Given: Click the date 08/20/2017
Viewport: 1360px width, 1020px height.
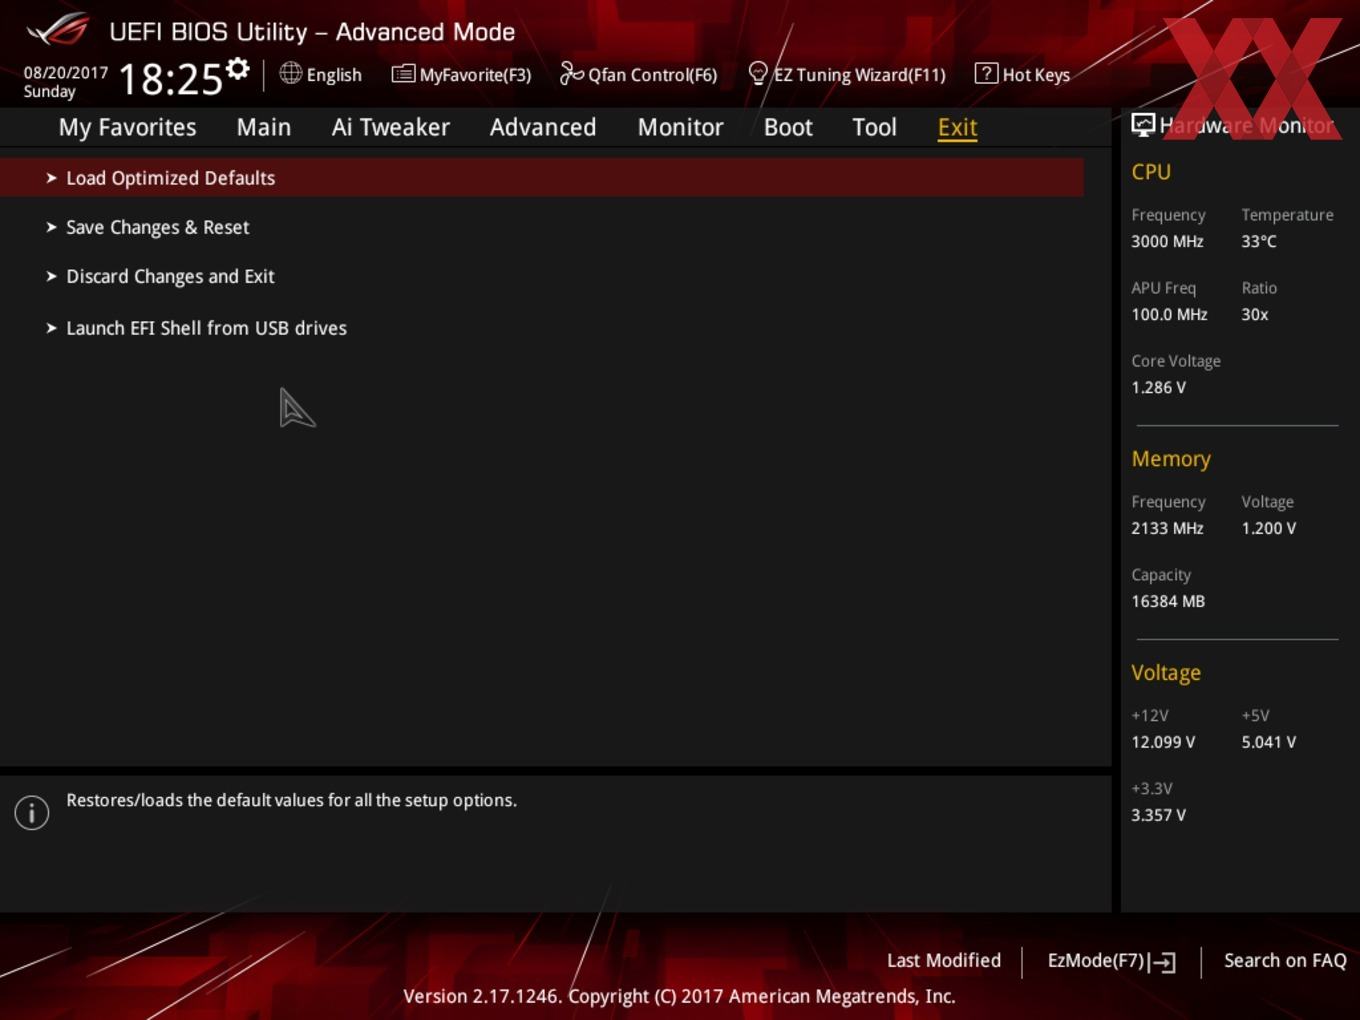Looking at the screenshot, I should point(66,72).
